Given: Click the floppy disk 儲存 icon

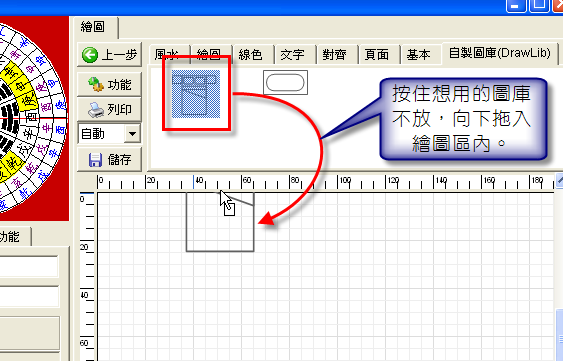Looking at the screenshot, I should pyautogui.click(x=95, y=160).
